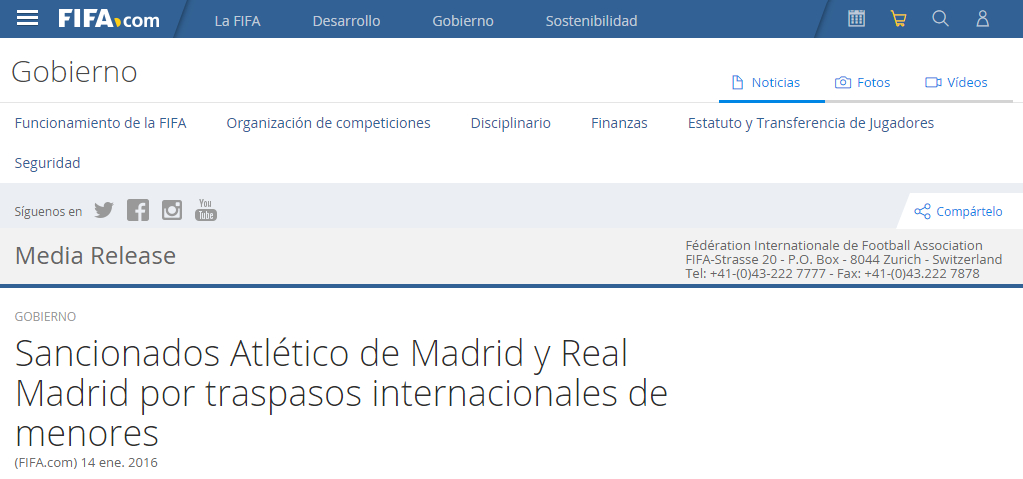Open the user account icon
This screenshot has height=479, width=1023.
pos(983,18)
